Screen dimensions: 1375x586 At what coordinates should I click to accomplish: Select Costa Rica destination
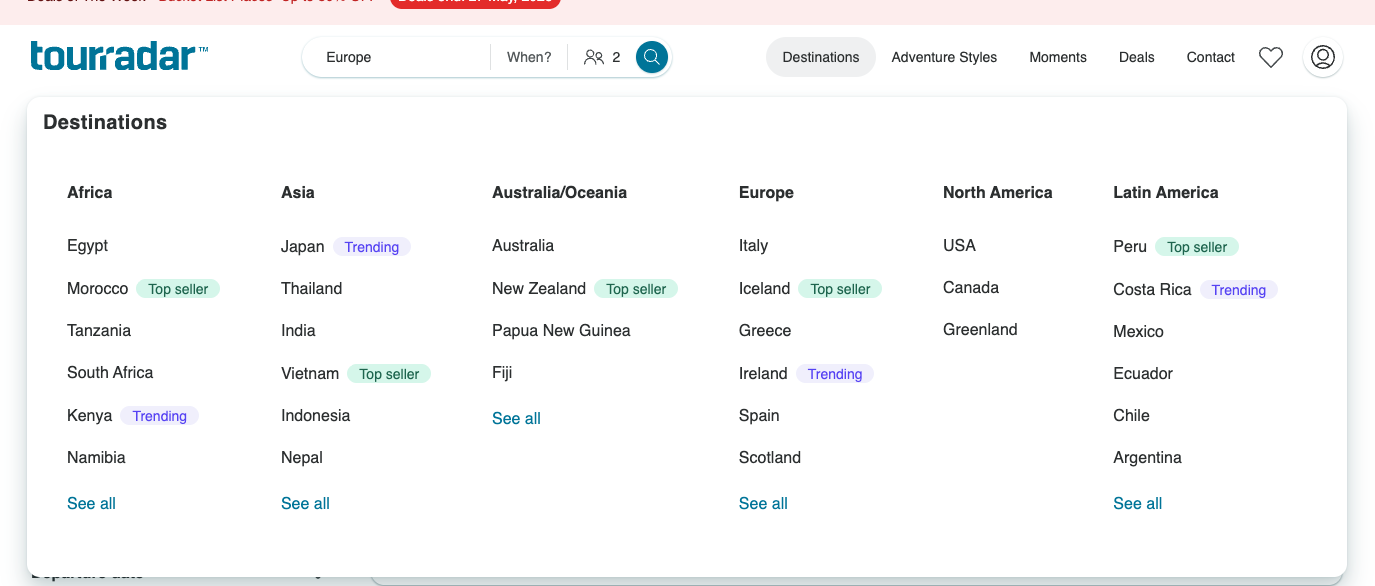point(1152,289)
